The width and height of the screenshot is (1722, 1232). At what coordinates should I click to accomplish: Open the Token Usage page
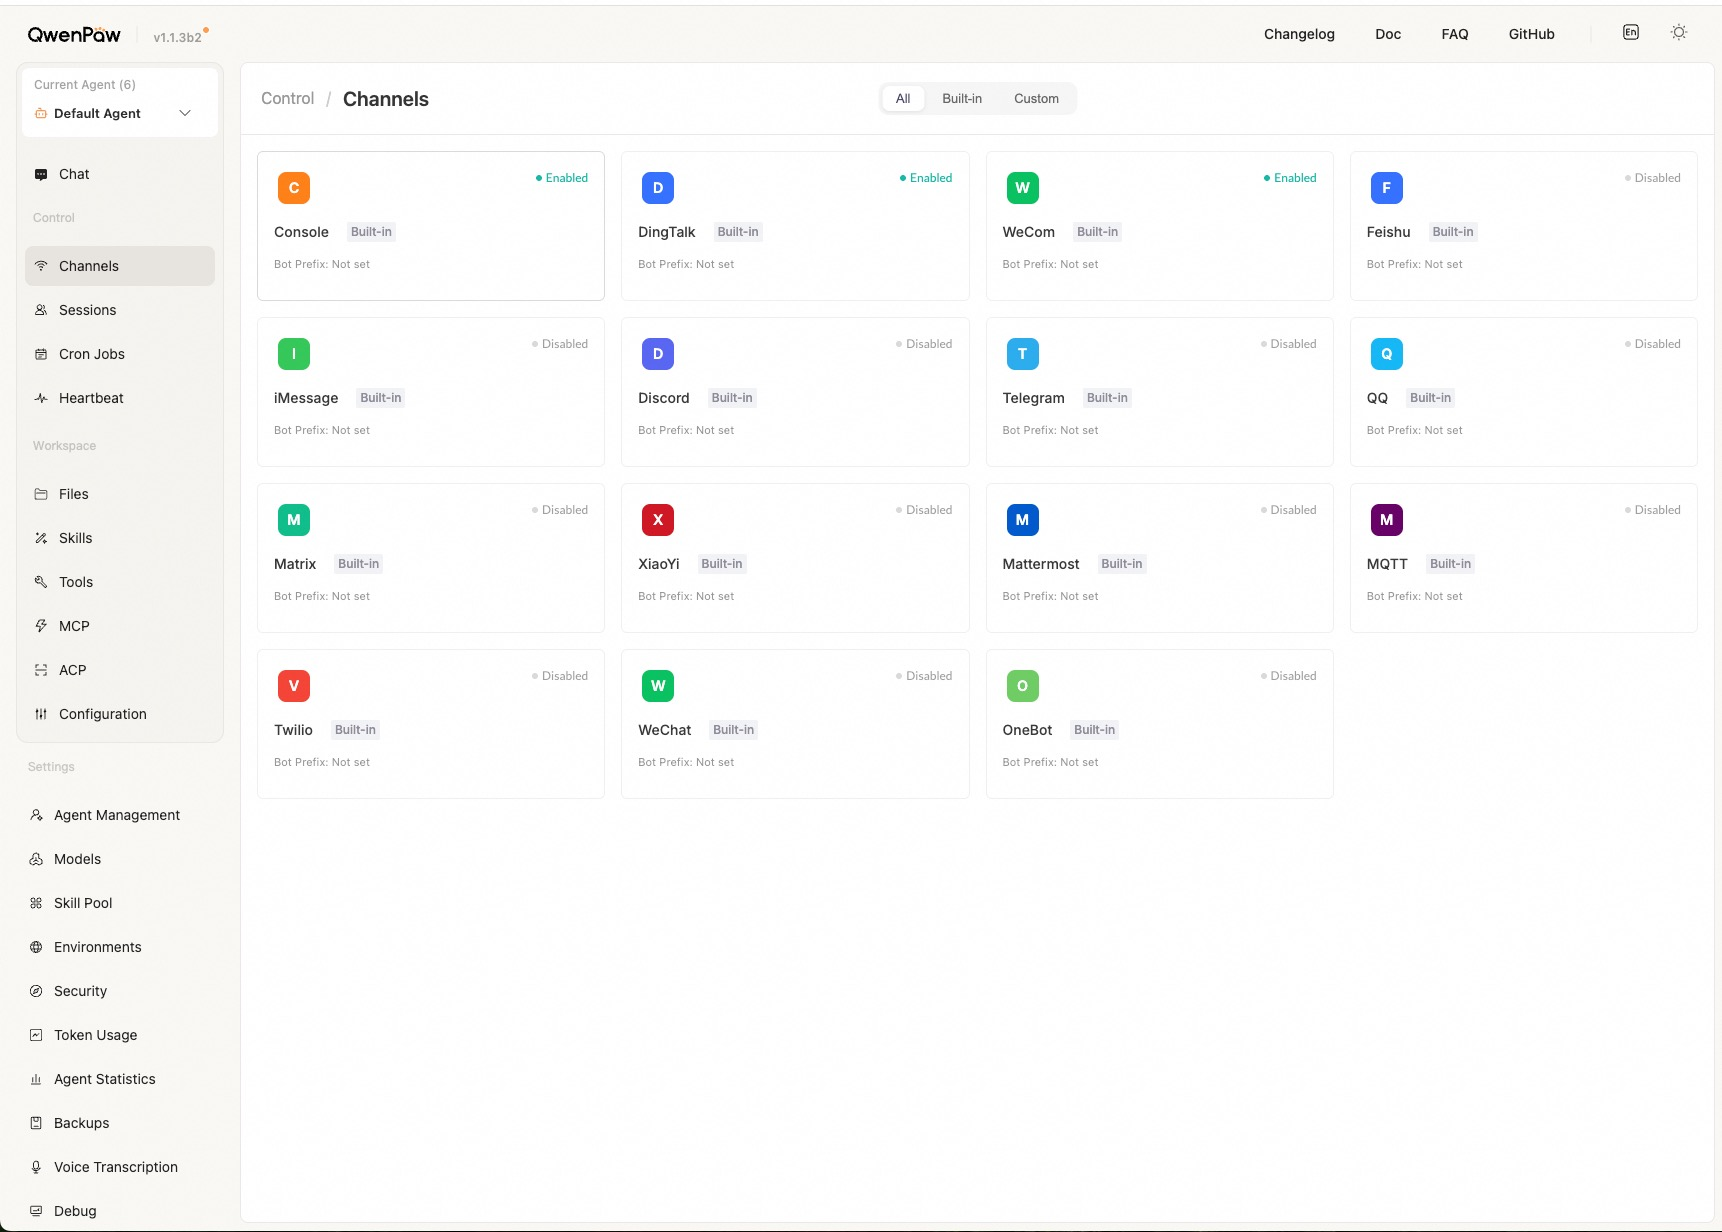[x=120, y=1035]
